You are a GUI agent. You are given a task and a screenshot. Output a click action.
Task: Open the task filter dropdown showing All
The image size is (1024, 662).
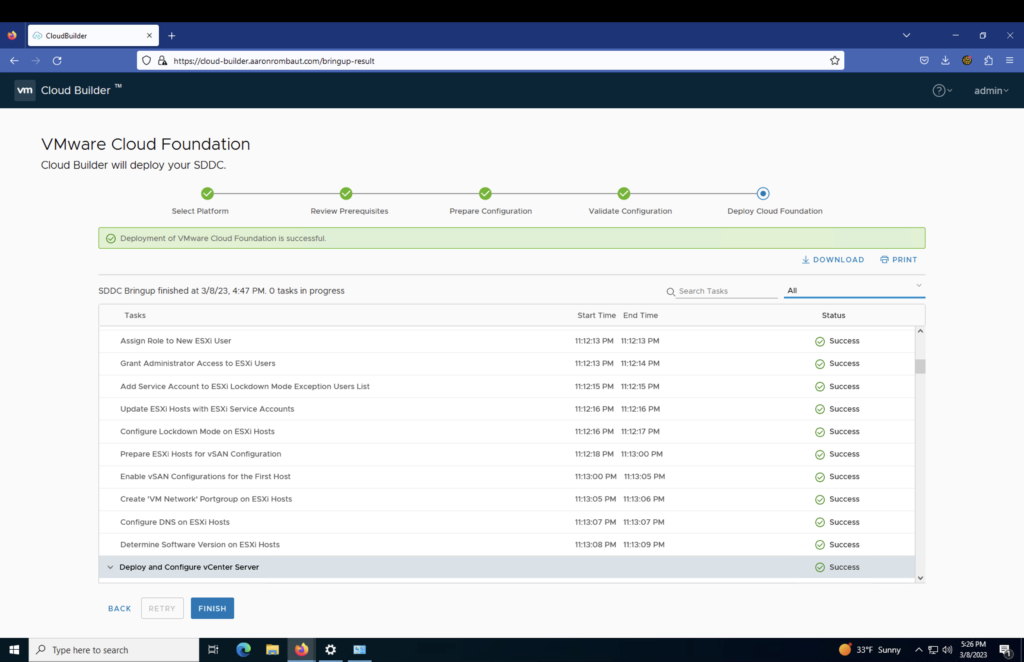[x=854, y=290]
